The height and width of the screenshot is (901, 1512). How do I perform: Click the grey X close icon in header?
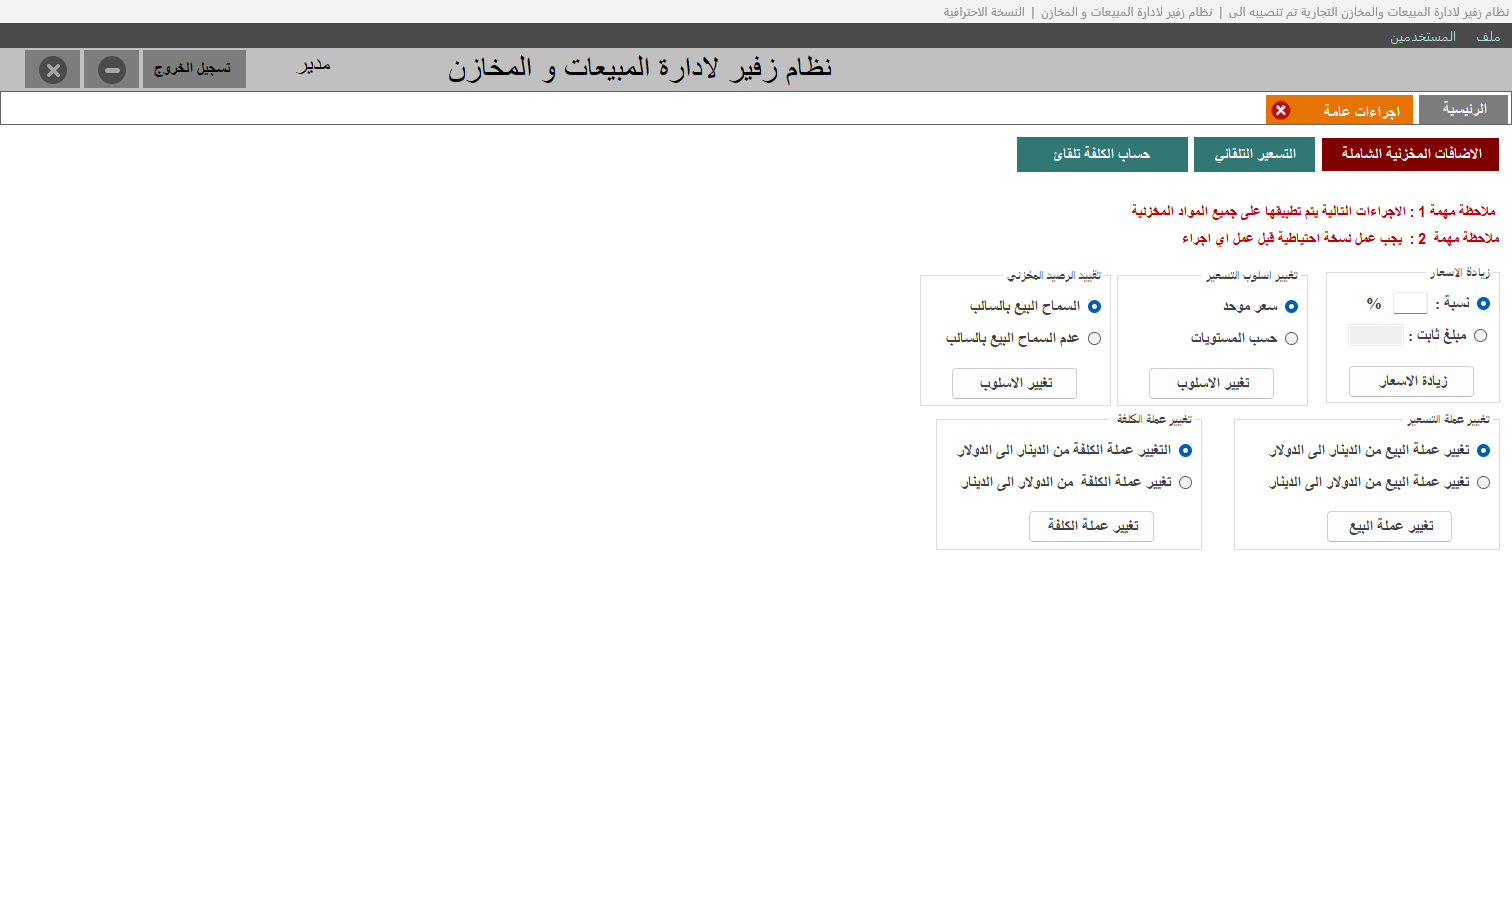tap(53, 70)
